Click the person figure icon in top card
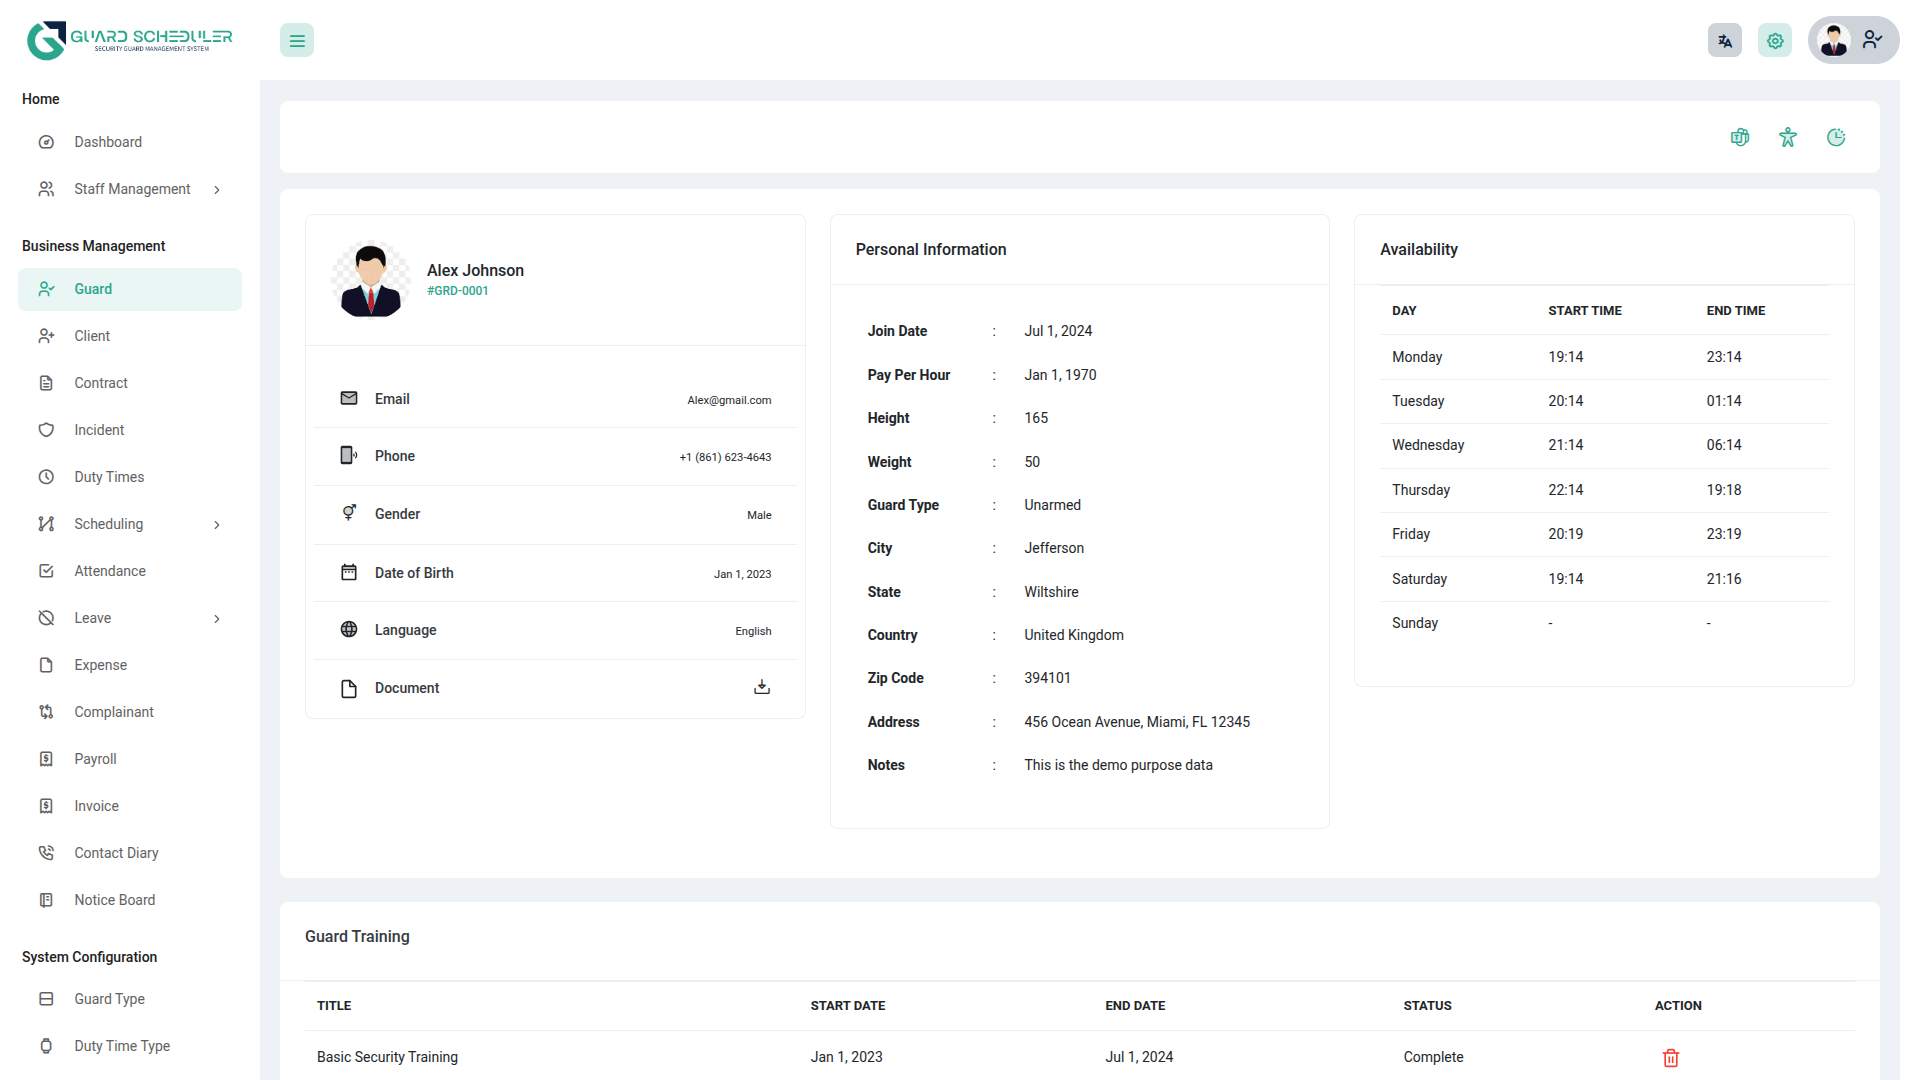This screenshot has width=1920, height=1080. pyautogui.click(x=1788, y=138)
